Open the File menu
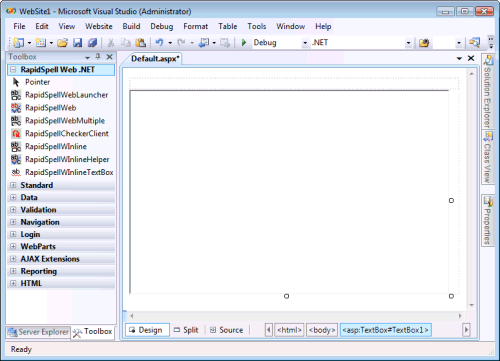500x361 pixels. 19,26
